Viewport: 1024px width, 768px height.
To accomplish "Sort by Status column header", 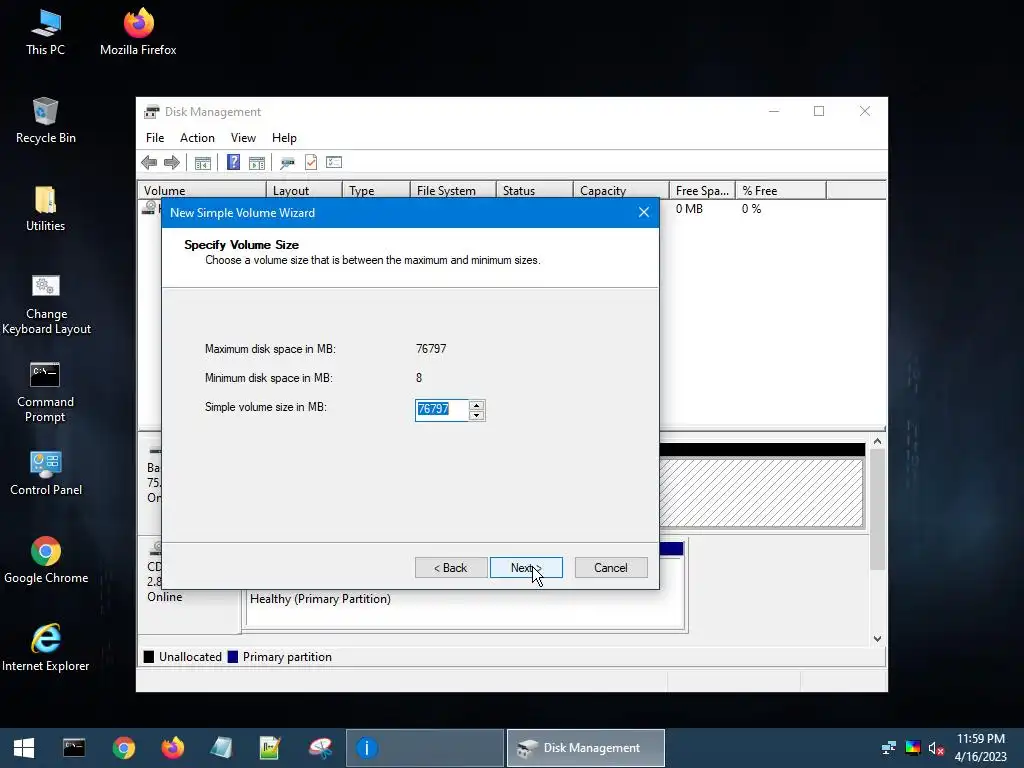I will 534,190.
